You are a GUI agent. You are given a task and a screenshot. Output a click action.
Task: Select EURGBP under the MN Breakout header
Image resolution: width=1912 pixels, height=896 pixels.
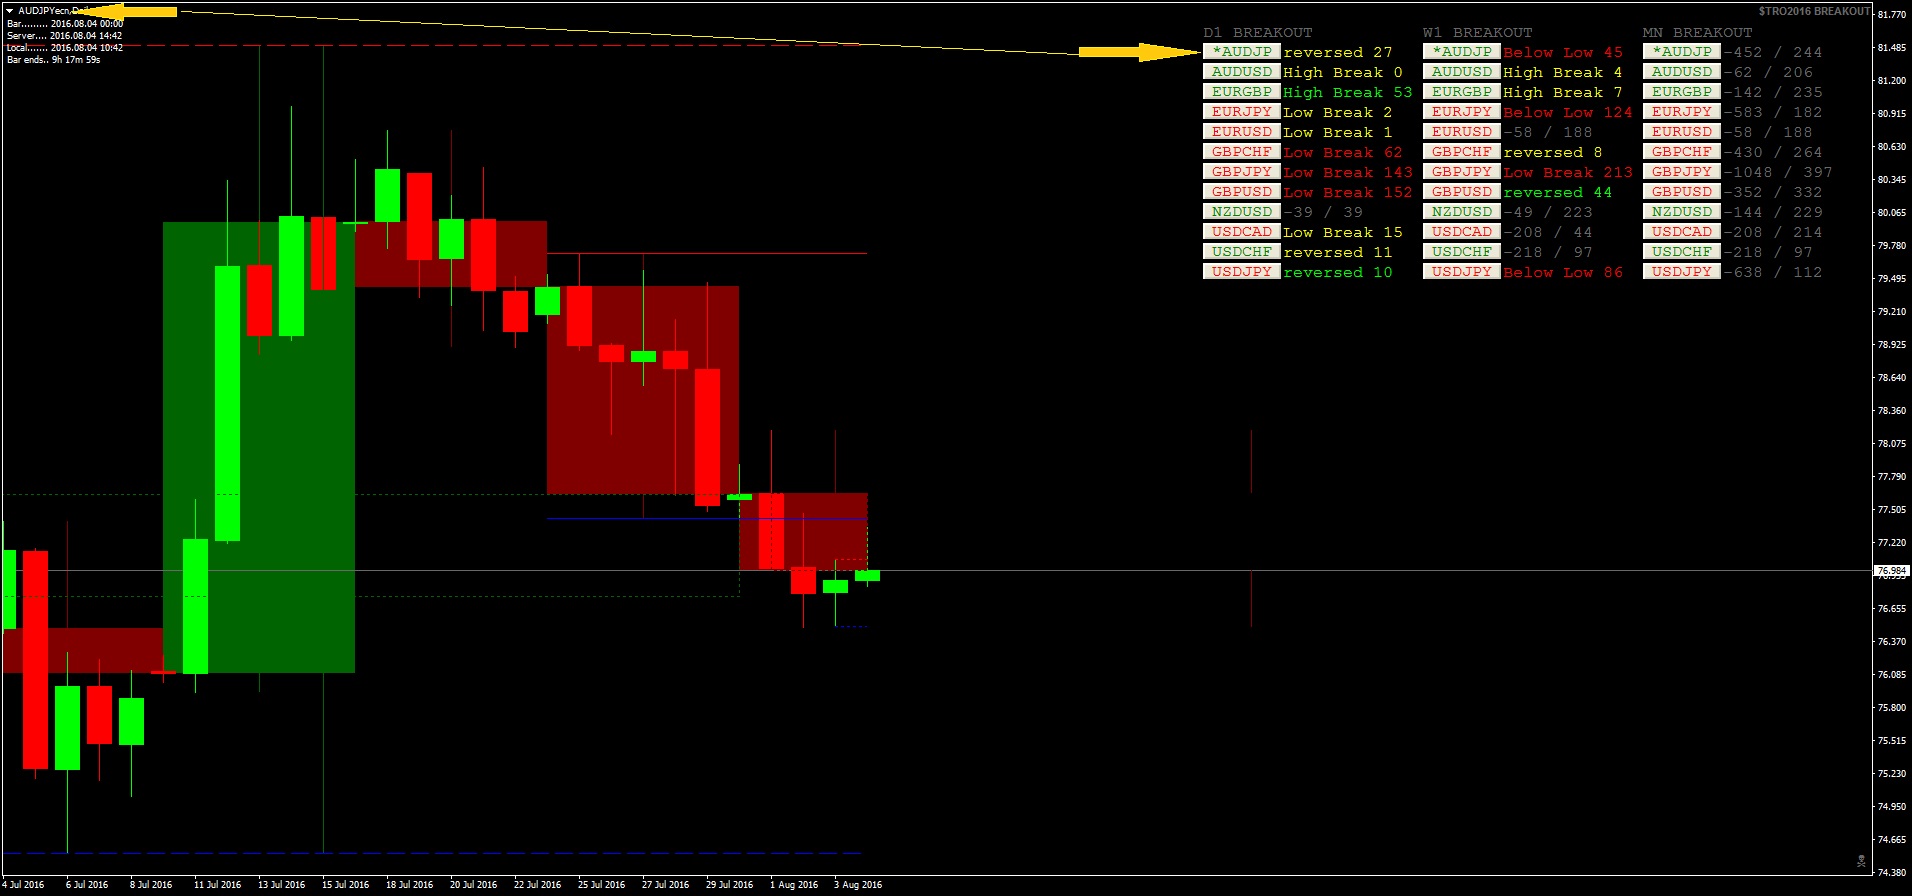tap(1681, 92)
